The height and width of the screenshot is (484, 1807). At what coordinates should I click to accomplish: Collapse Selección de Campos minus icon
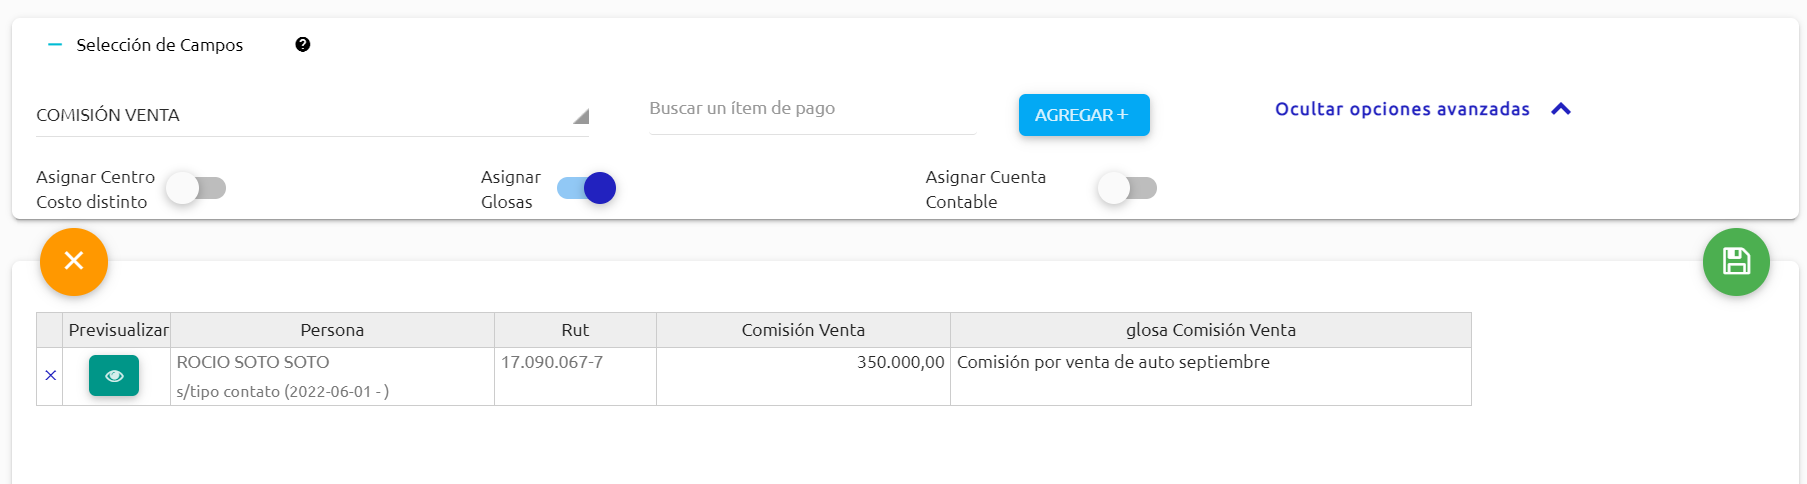point(55,45)
